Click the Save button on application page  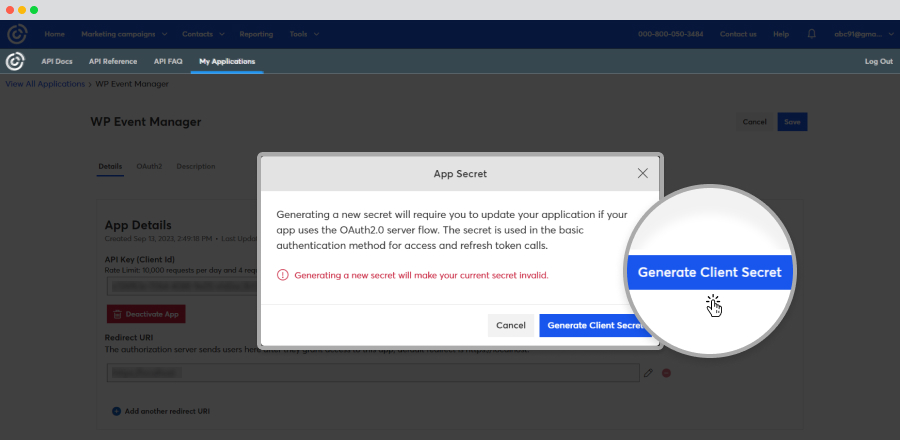coord(792,122)
